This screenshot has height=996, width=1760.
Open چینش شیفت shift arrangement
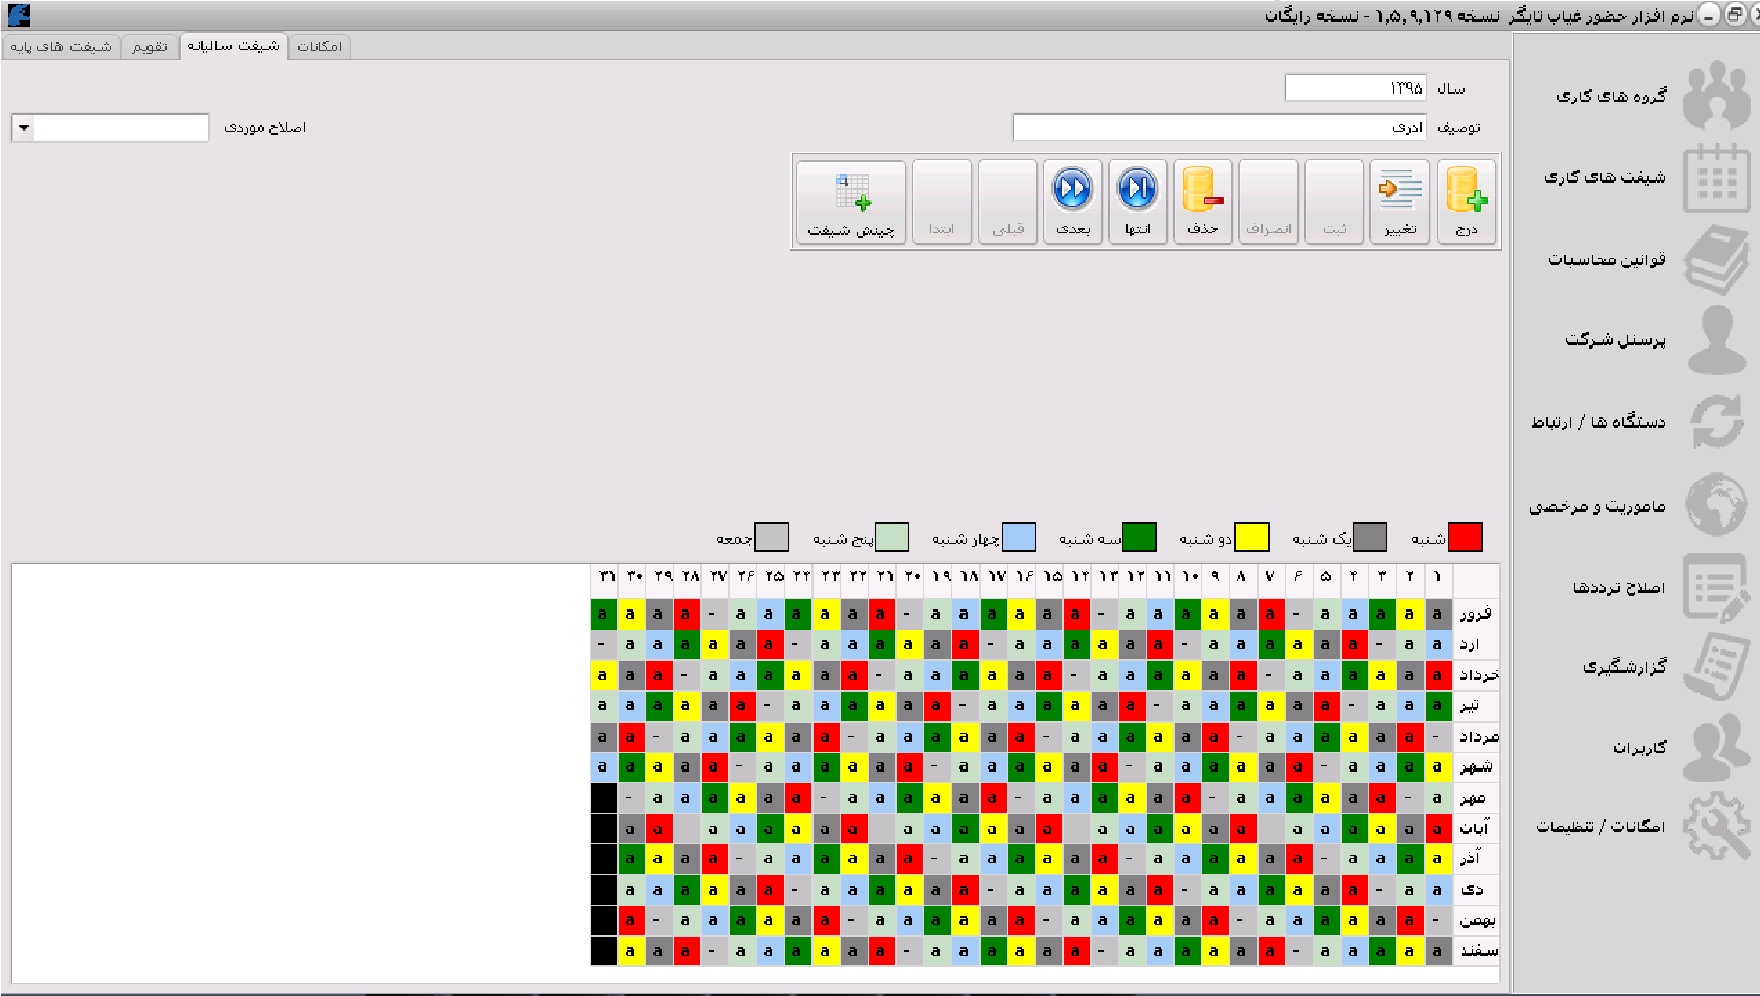(x=851, y=201)
